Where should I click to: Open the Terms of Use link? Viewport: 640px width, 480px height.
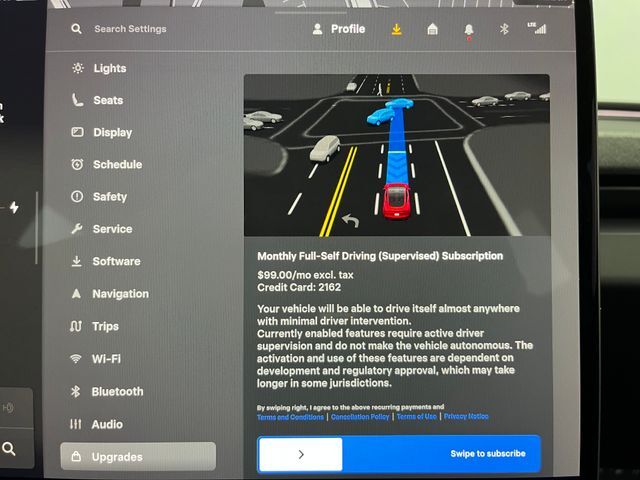[x=416, y=416]
